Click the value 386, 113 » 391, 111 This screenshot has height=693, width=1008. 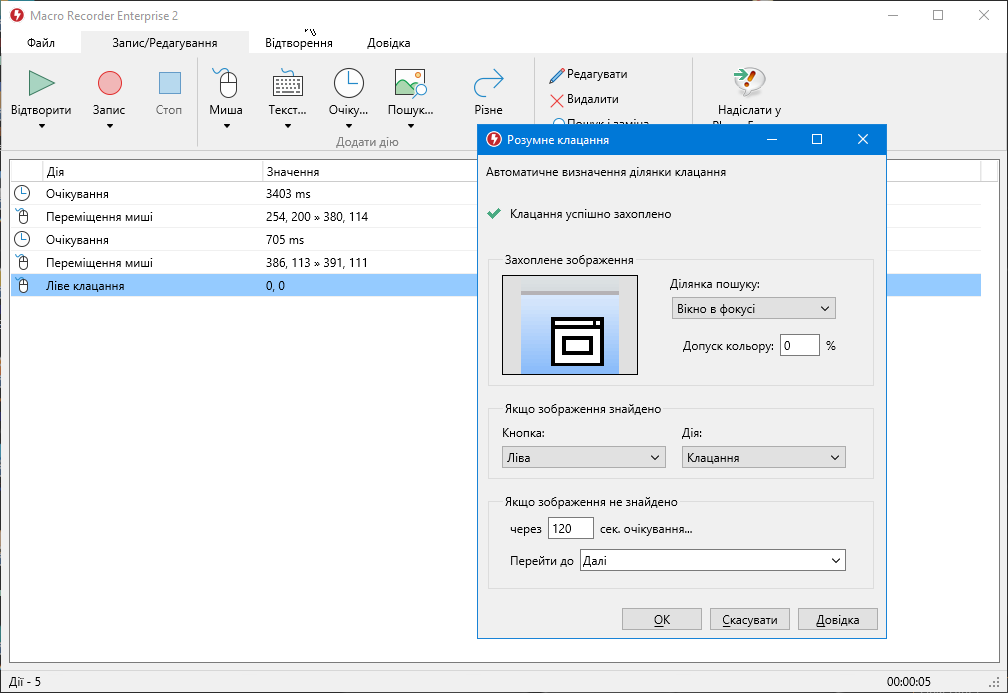[317, 263]
